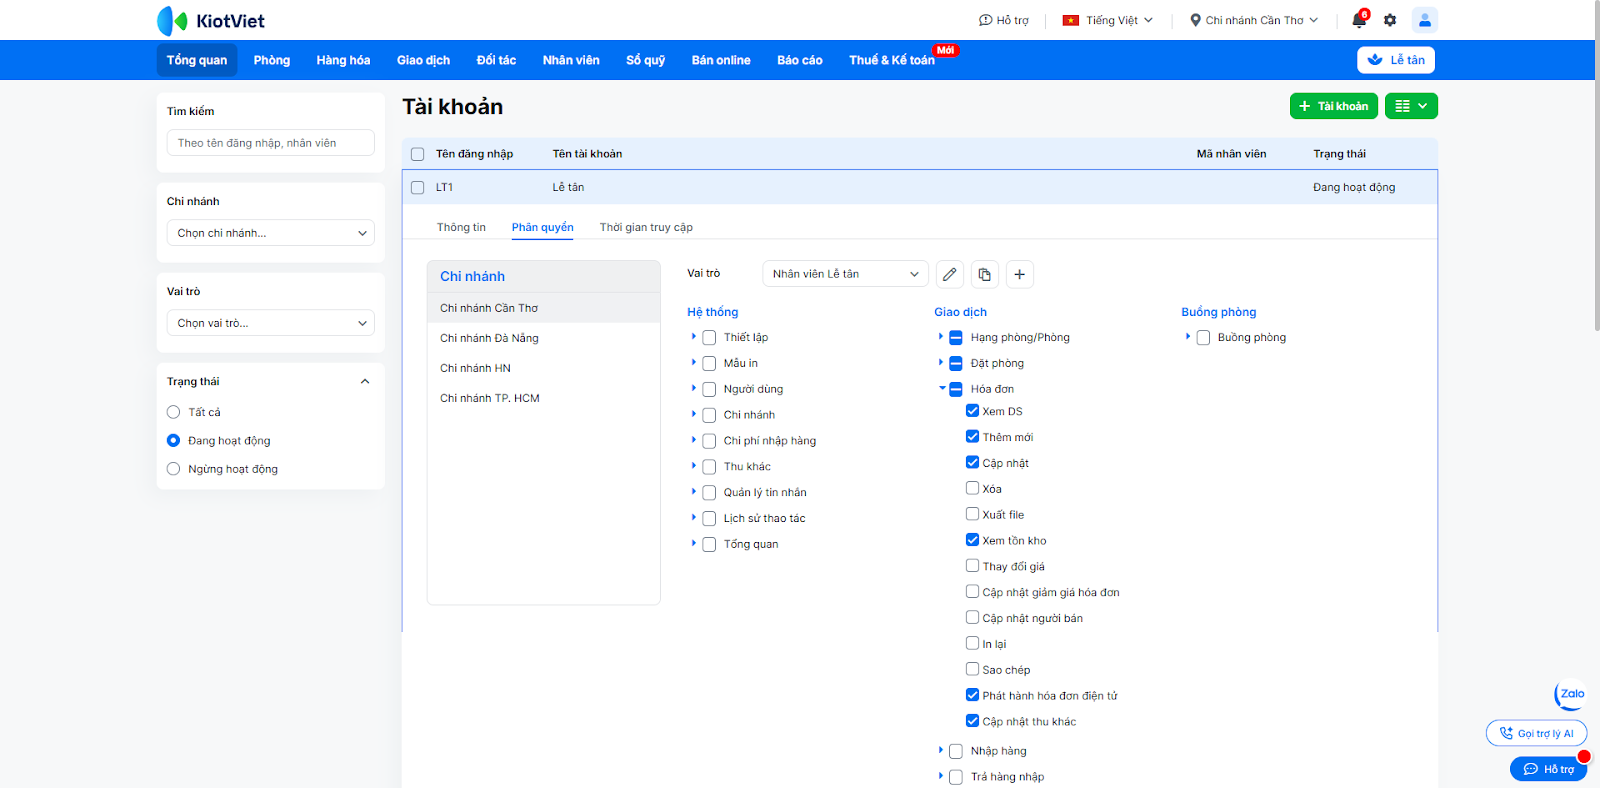Open the Phòng menu
The width and height of the screenshot is (1600, 788).
(x=272, y=60)
